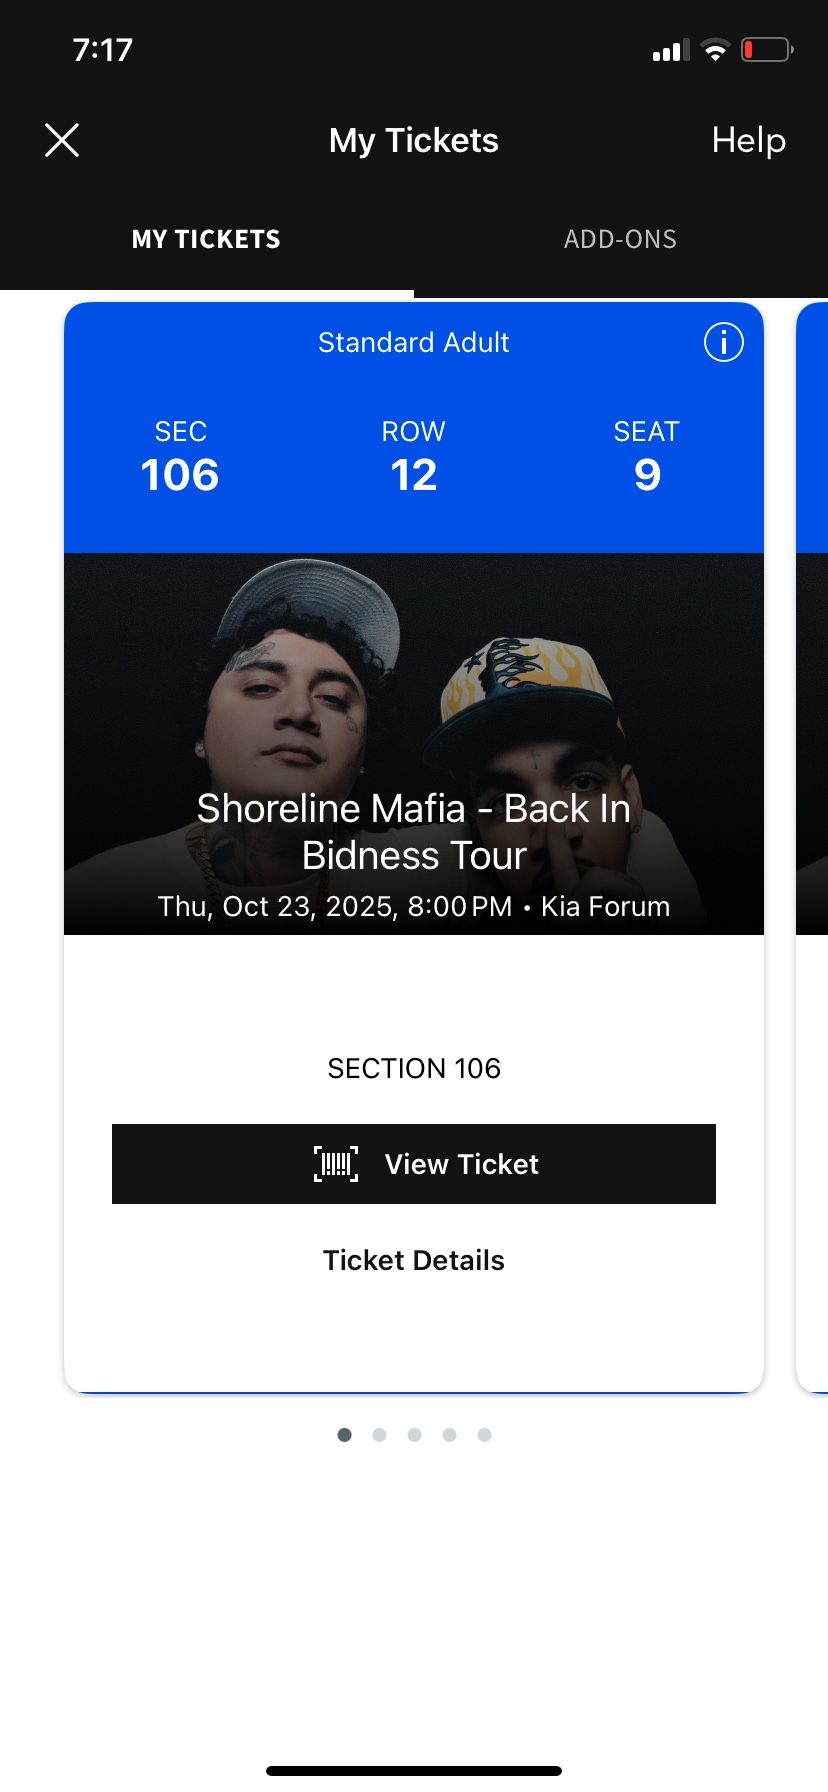
Task: Tap the cellular signal bars
Action: click(x=670, y=51)
